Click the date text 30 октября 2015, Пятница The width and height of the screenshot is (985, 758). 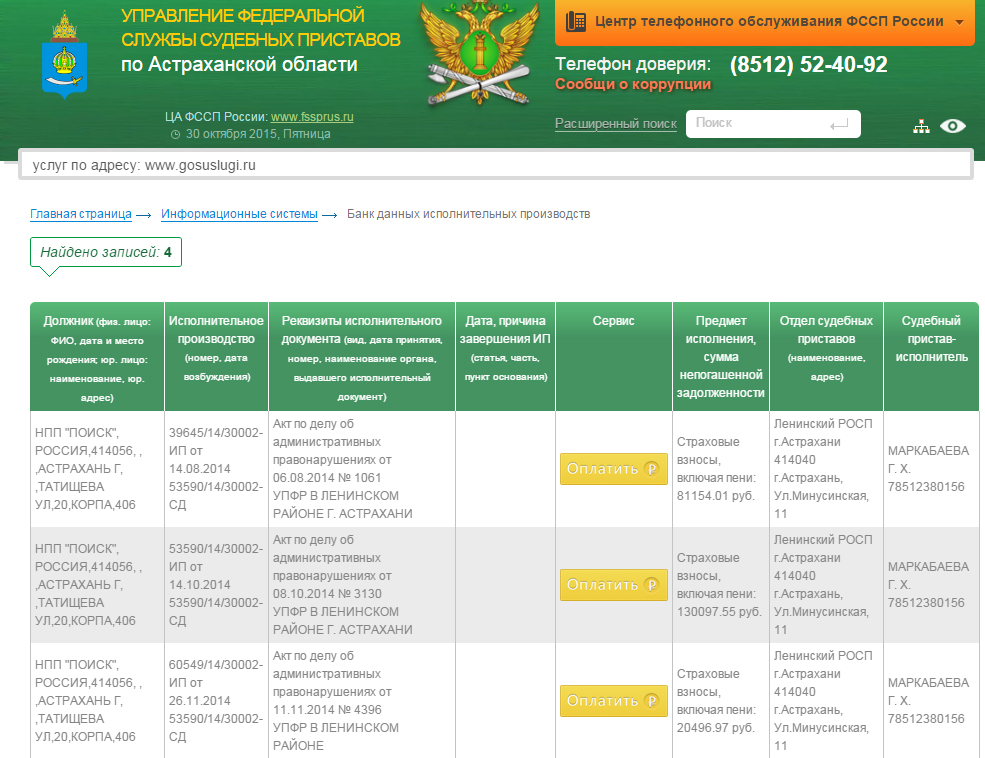[x=258, y=134]
